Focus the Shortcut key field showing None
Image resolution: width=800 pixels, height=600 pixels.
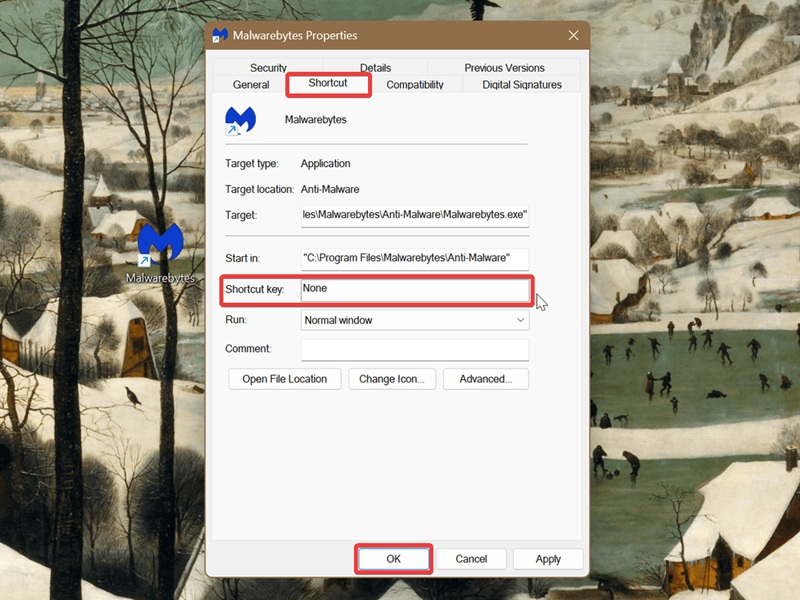[x=415, y=289]
